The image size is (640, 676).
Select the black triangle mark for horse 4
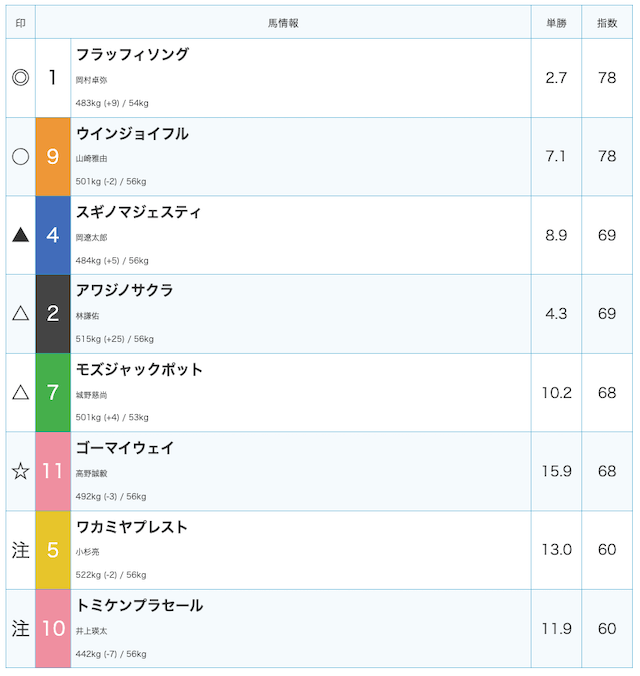[20, 235]
